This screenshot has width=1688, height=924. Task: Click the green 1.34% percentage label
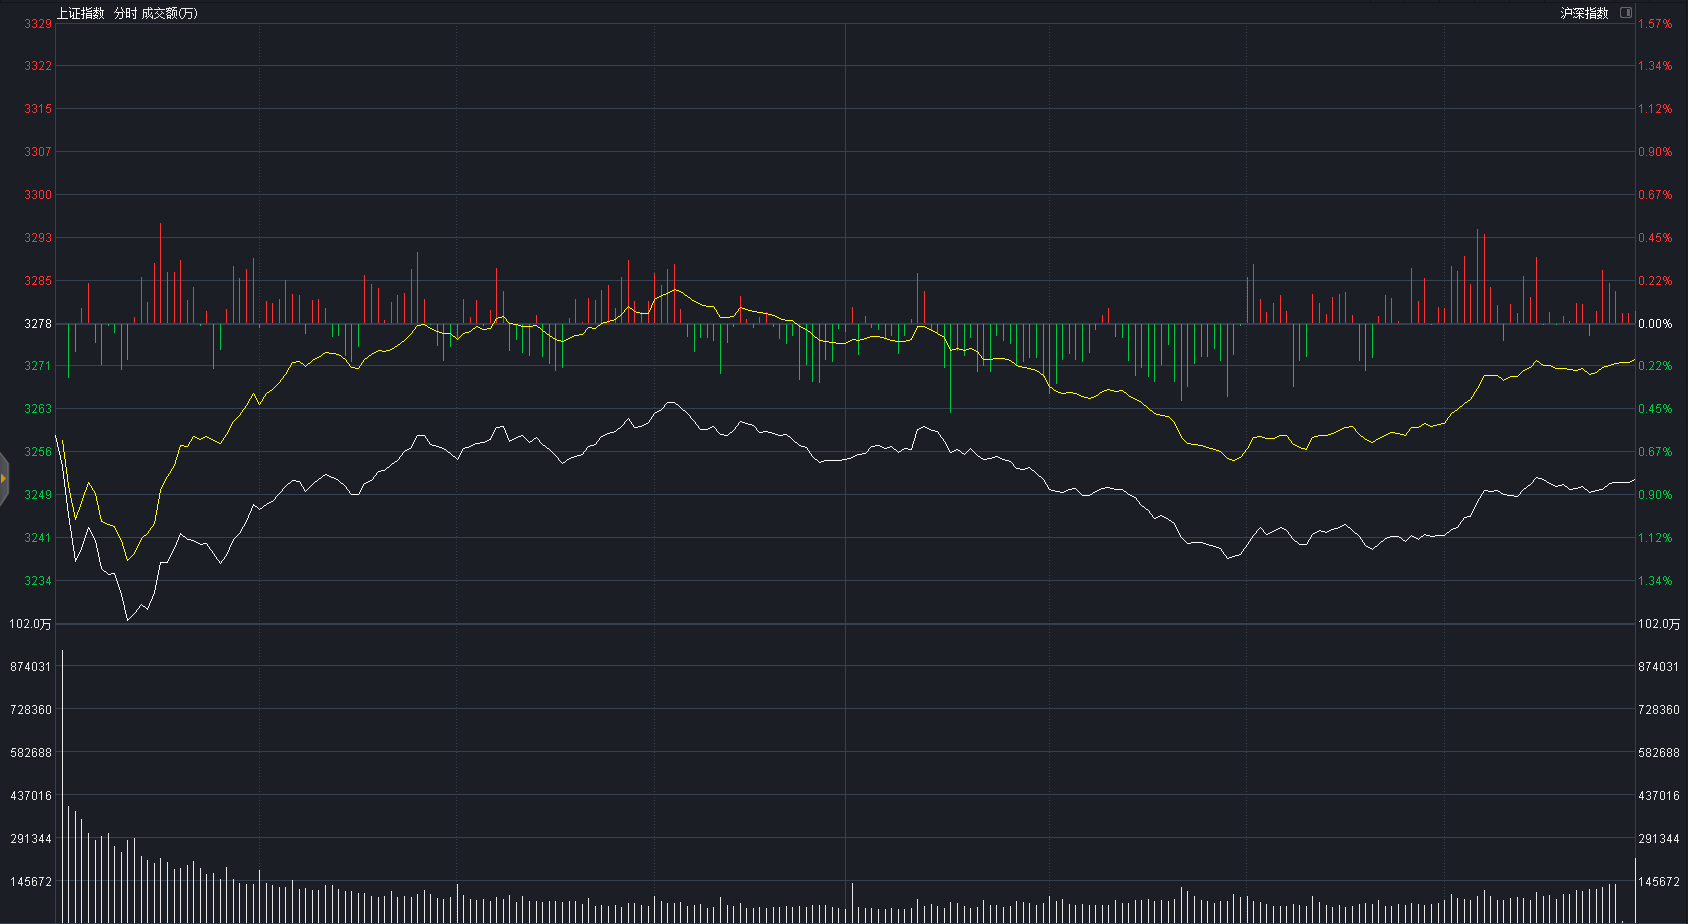[1655, 581]
